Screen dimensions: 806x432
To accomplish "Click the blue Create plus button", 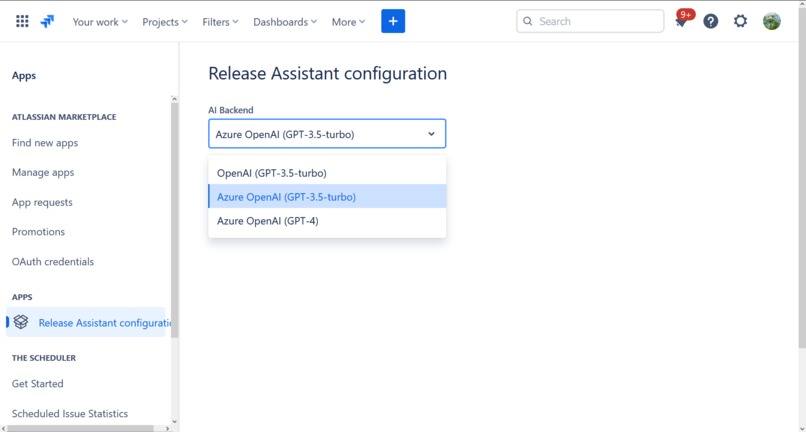I will click(x=393, y=21).
